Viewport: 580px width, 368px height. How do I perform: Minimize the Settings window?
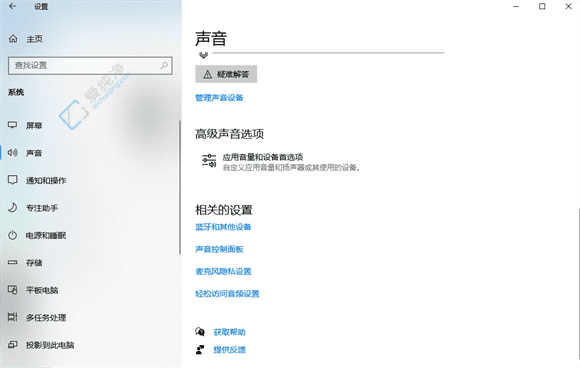pyautogui.click(x=516, y=6)
